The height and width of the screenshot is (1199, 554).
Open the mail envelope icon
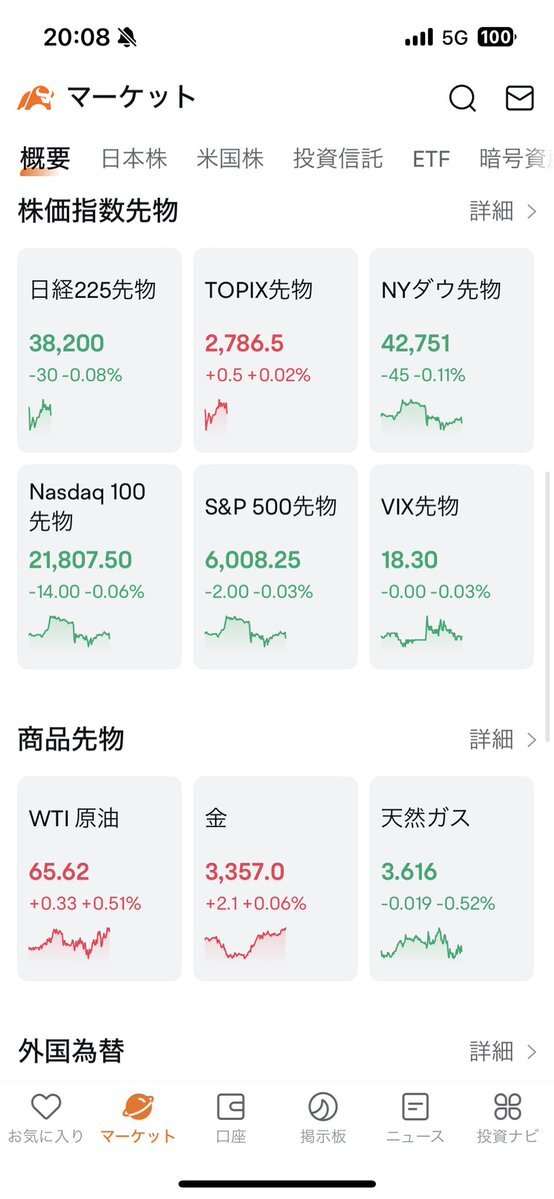click(520, 98)
